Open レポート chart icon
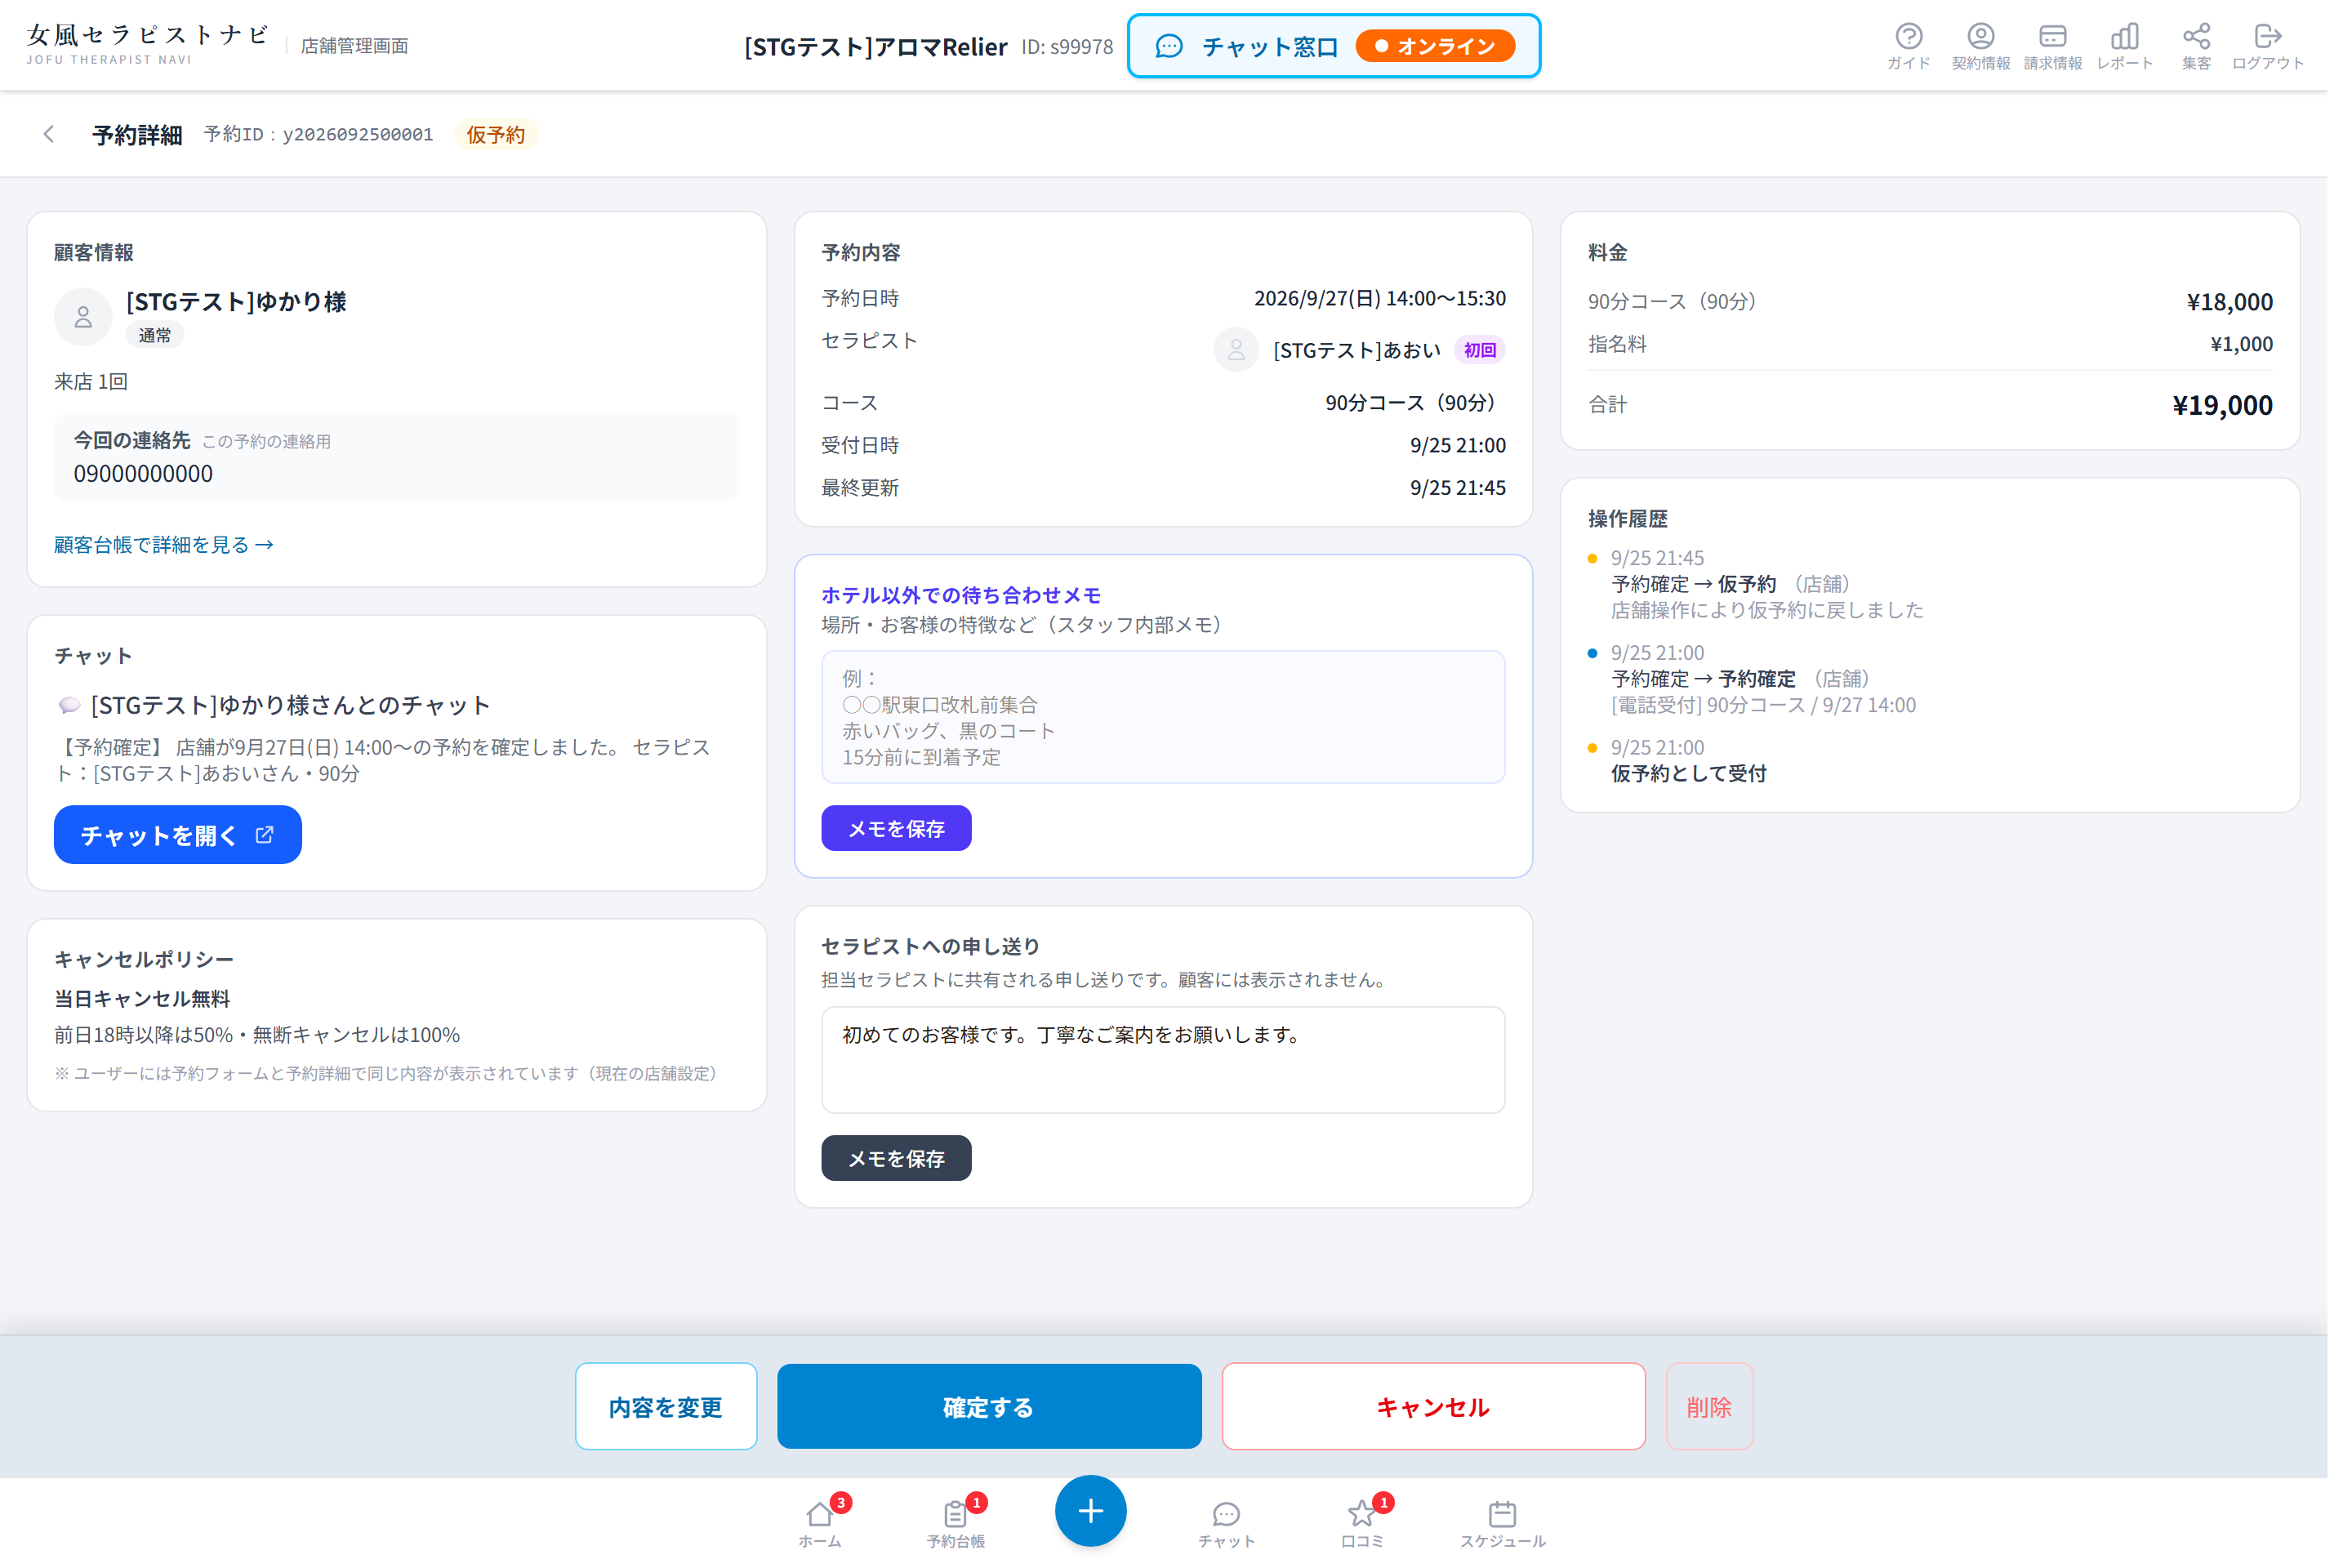 click(2147, 46)
